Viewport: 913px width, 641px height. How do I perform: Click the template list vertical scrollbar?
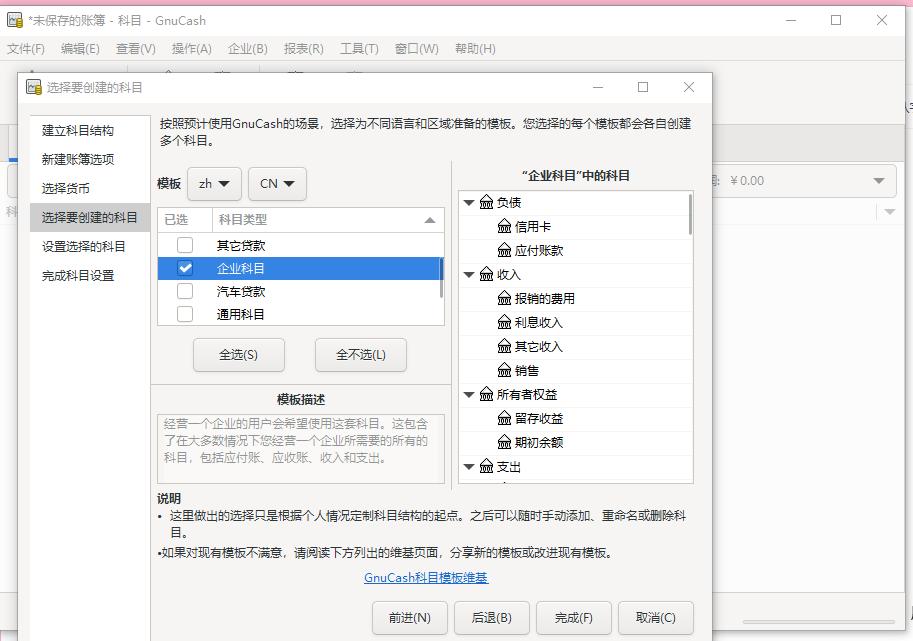[441, 278]
